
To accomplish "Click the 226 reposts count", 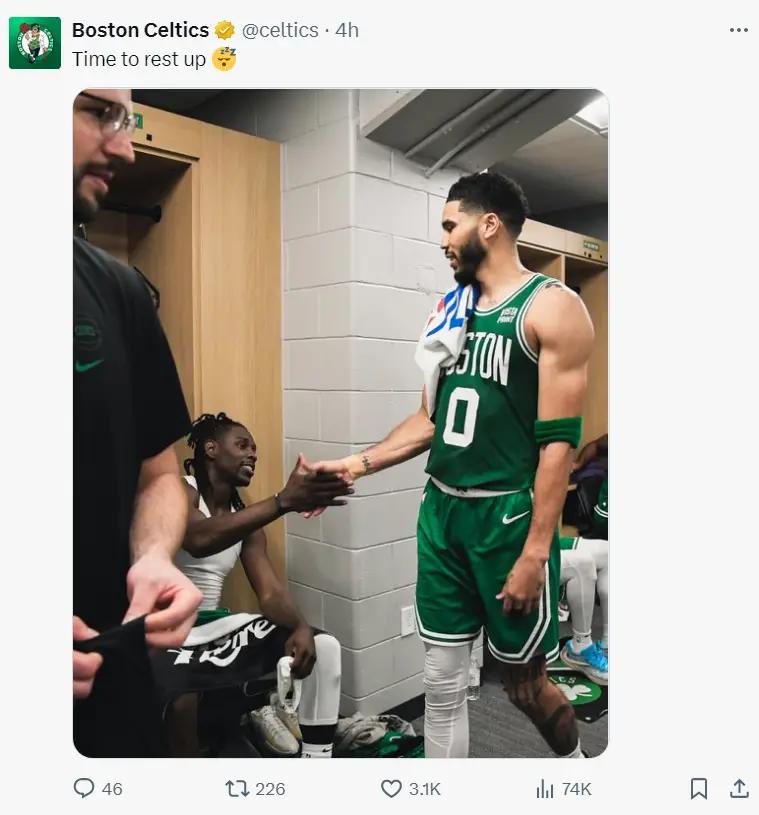I will (x=270, y=789).
